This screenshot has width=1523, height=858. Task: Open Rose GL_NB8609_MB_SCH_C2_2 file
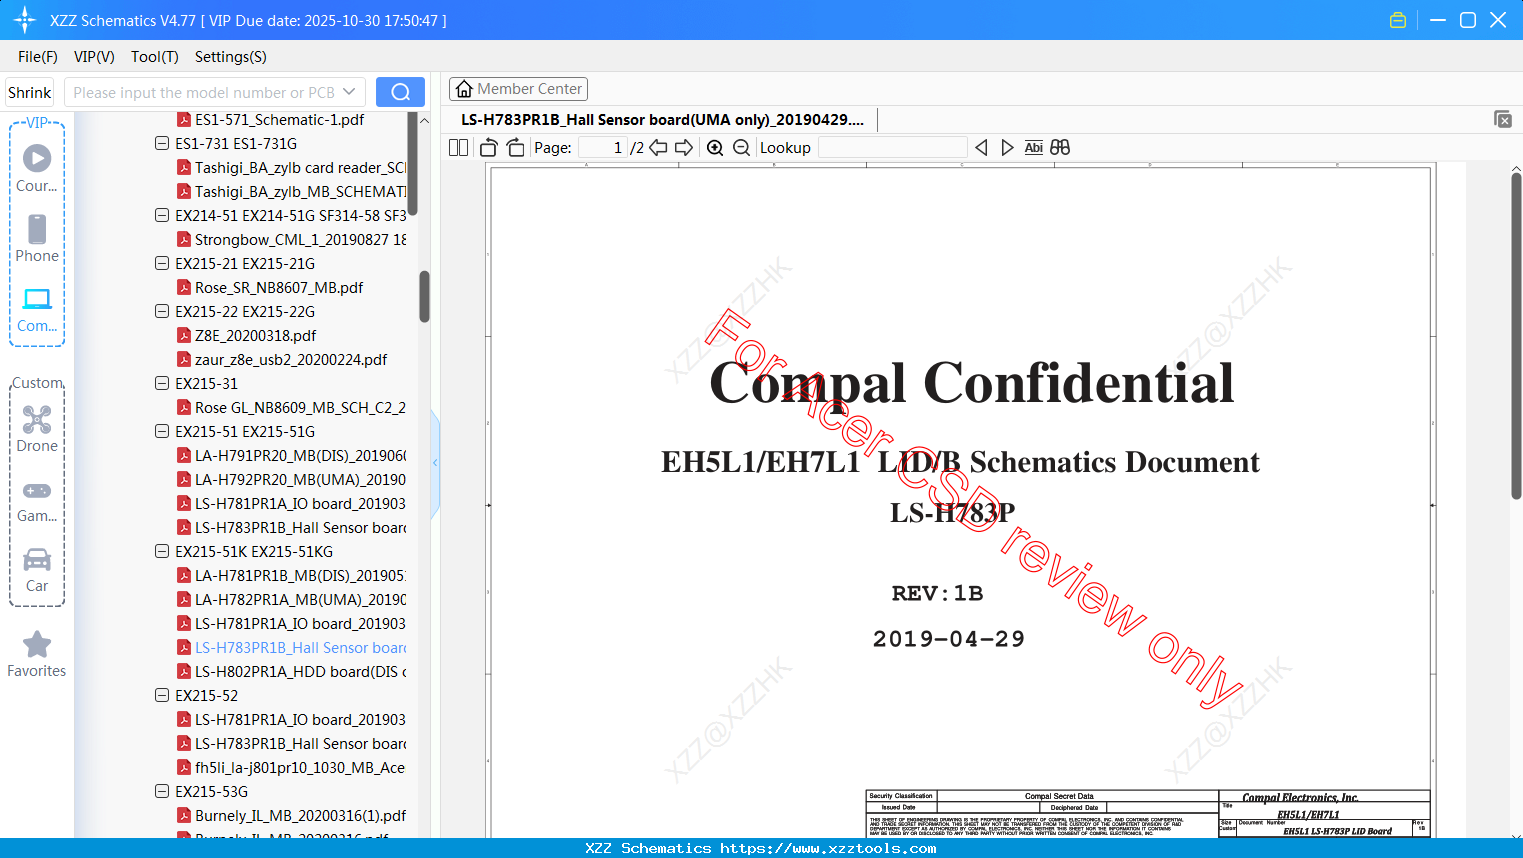(x=292, y=408)
